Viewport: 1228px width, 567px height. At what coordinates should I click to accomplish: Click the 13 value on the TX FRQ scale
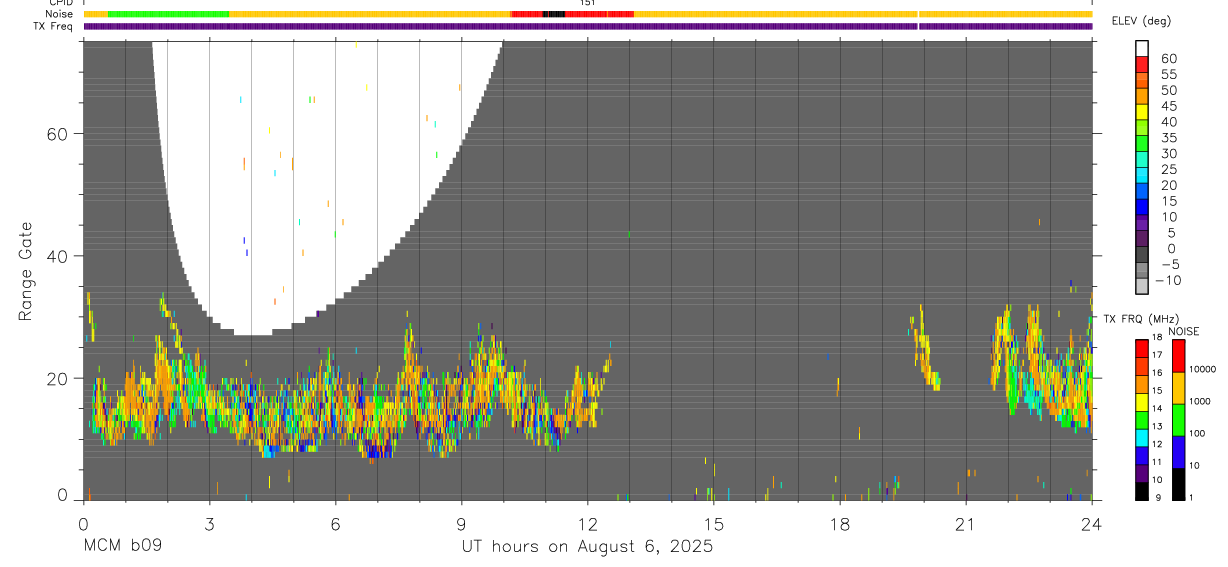pos(1157,427)
